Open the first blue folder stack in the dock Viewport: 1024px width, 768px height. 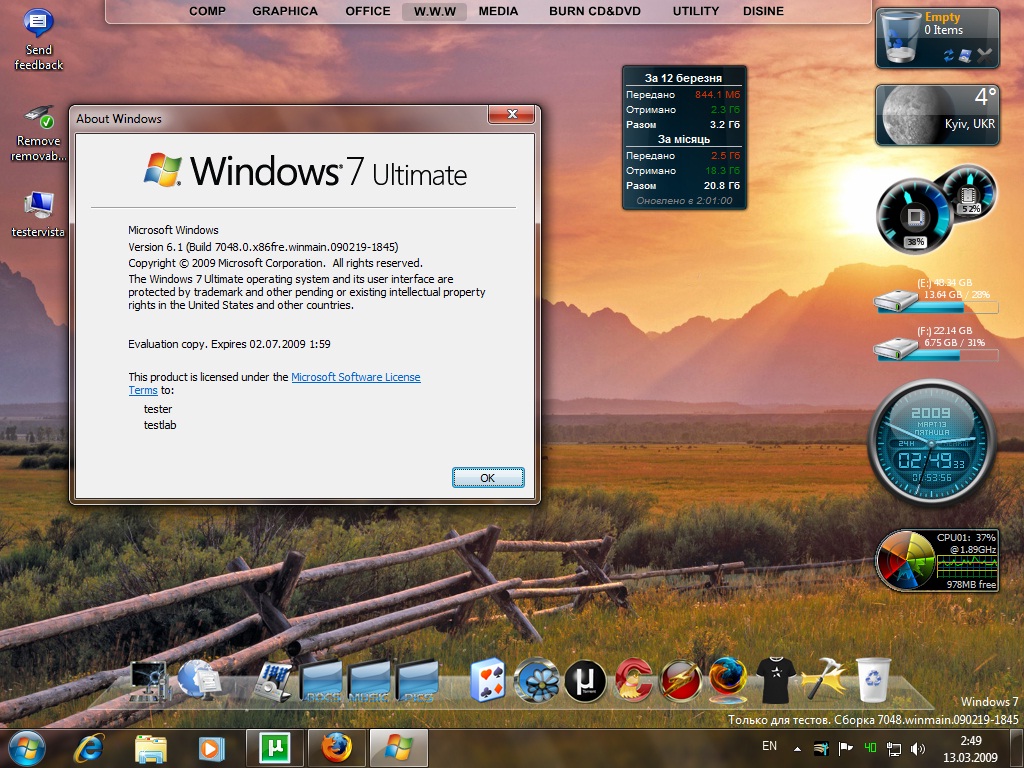(x=321, y=682)
